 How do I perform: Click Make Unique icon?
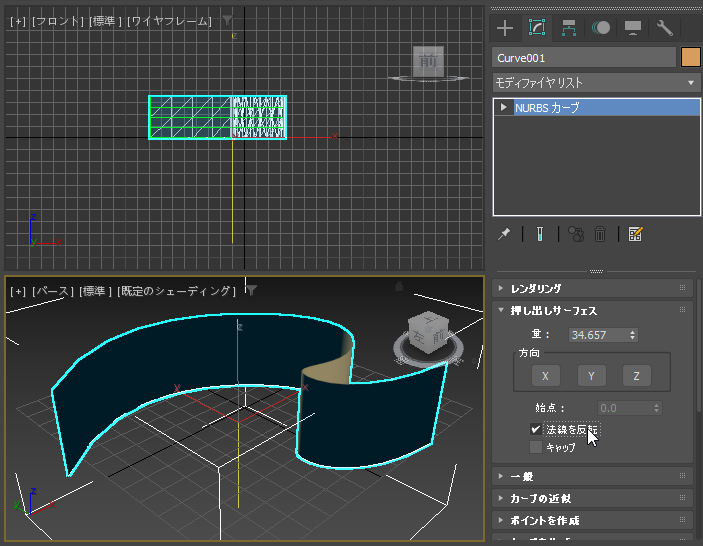click(576, 234)
